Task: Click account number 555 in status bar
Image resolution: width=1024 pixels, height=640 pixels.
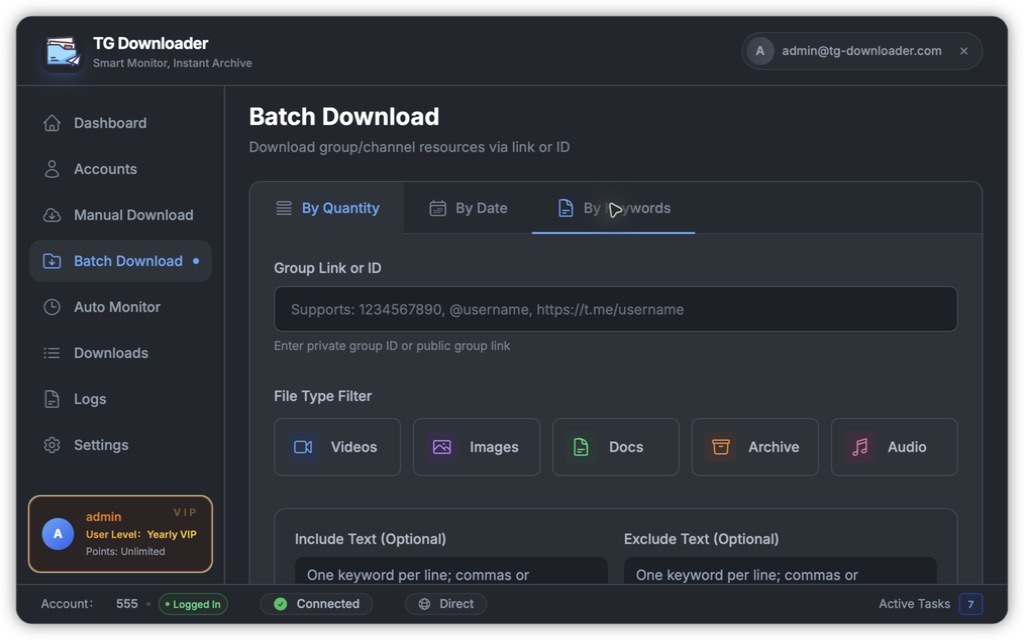Action: [x=127, y=604]
